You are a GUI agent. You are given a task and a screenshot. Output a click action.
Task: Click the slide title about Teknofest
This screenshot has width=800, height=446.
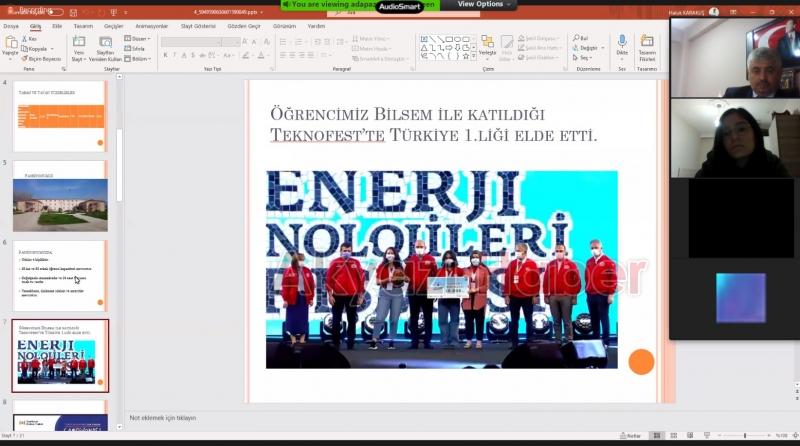(433, 125)
